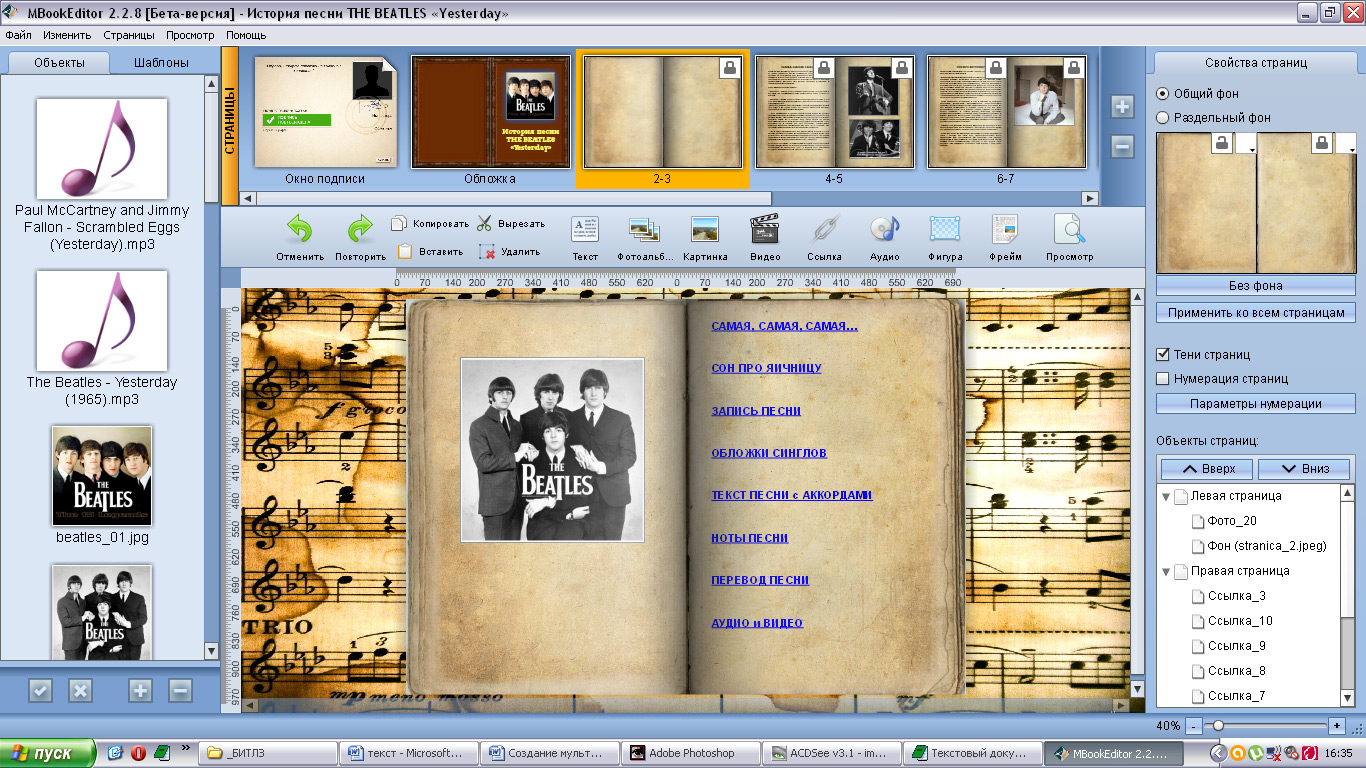Viewport: 1366px width, 768px height.
Task: Open right page background dropdown arrow
Action: click(x=1346, y=143)
